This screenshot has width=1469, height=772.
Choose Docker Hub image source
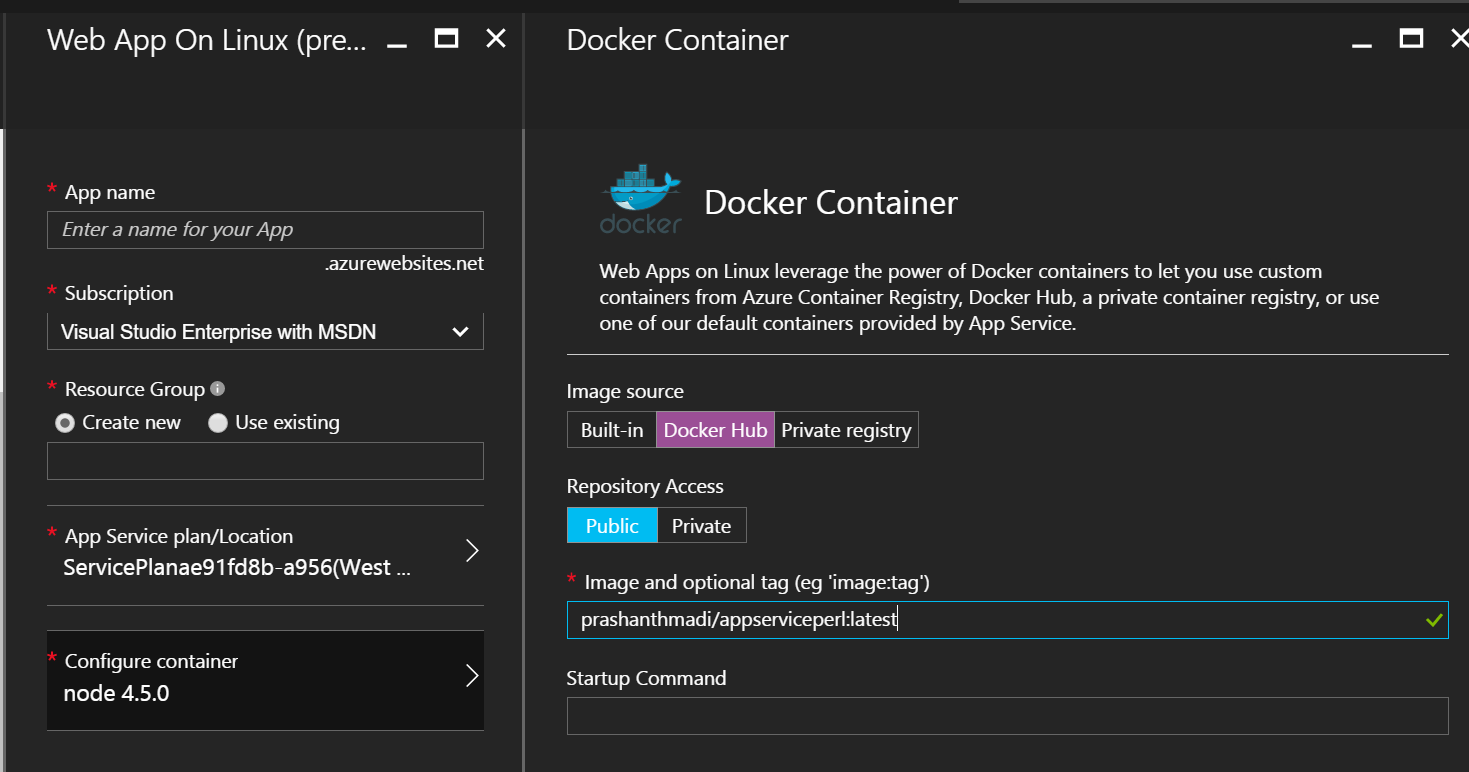tap(715, 430)
